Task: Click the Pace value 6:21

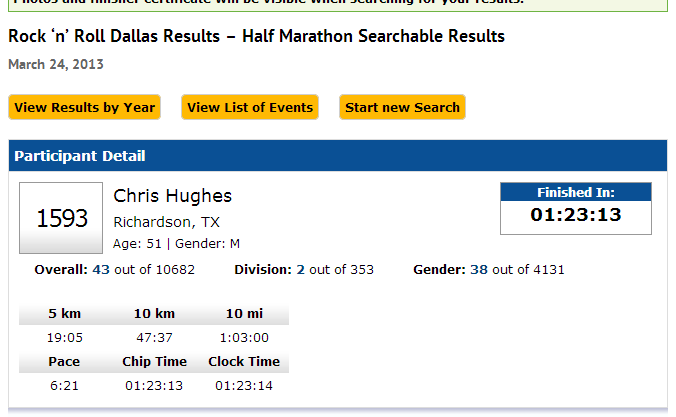Action: pyautogui.click(x=65, y=385)
